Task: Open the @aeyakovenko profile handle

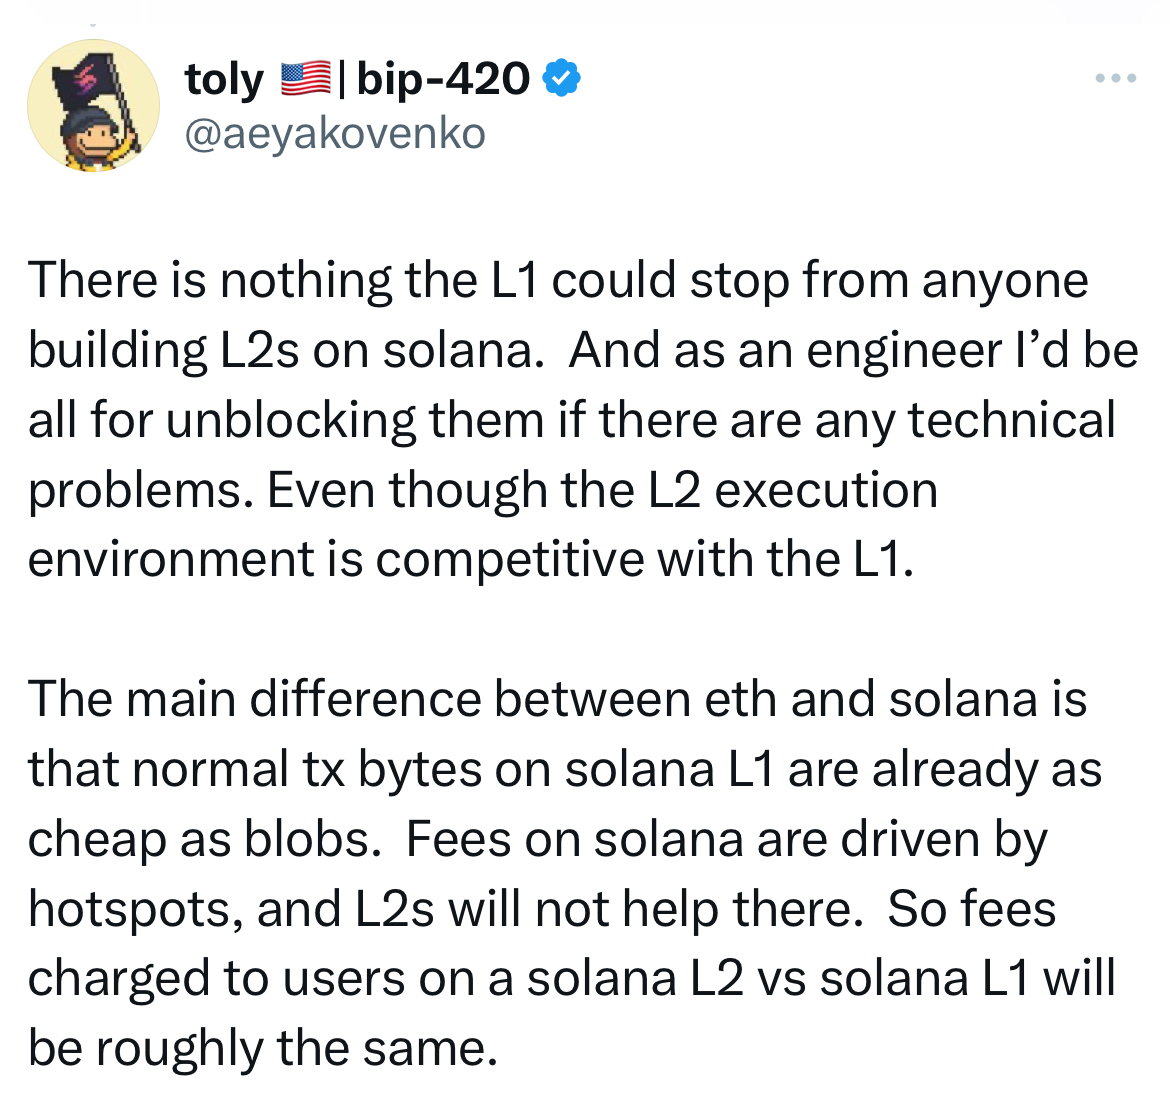Action: [x=334, y=131]
